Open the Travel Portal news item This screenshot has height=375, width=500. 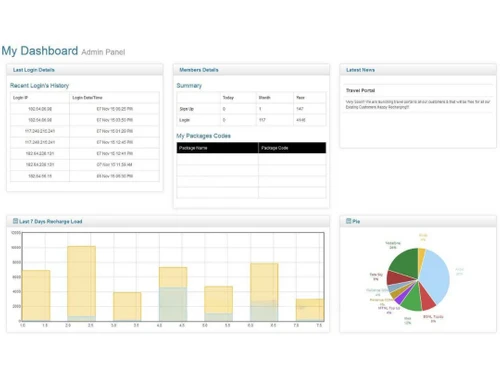(360, 90)
